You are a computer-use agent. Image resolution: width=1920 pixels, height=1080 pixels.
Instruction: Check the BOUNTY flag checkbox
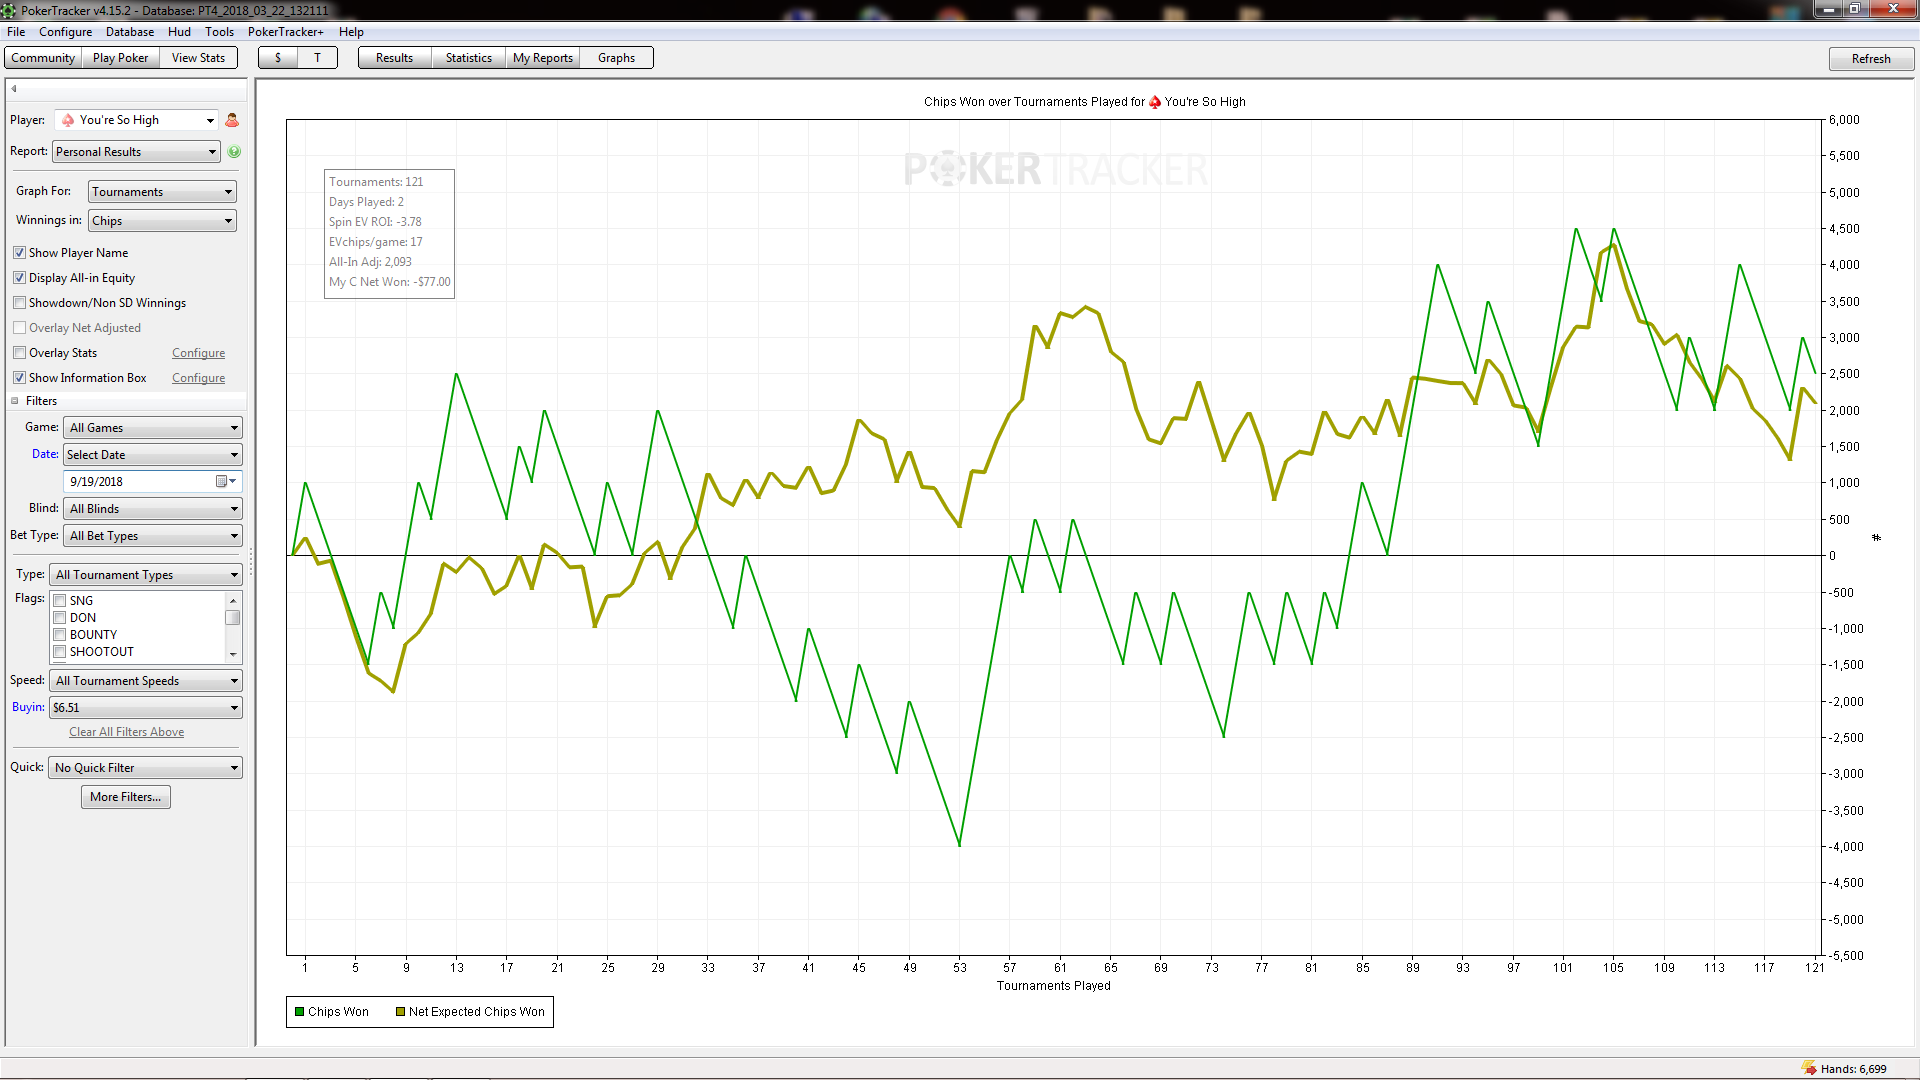60,635
